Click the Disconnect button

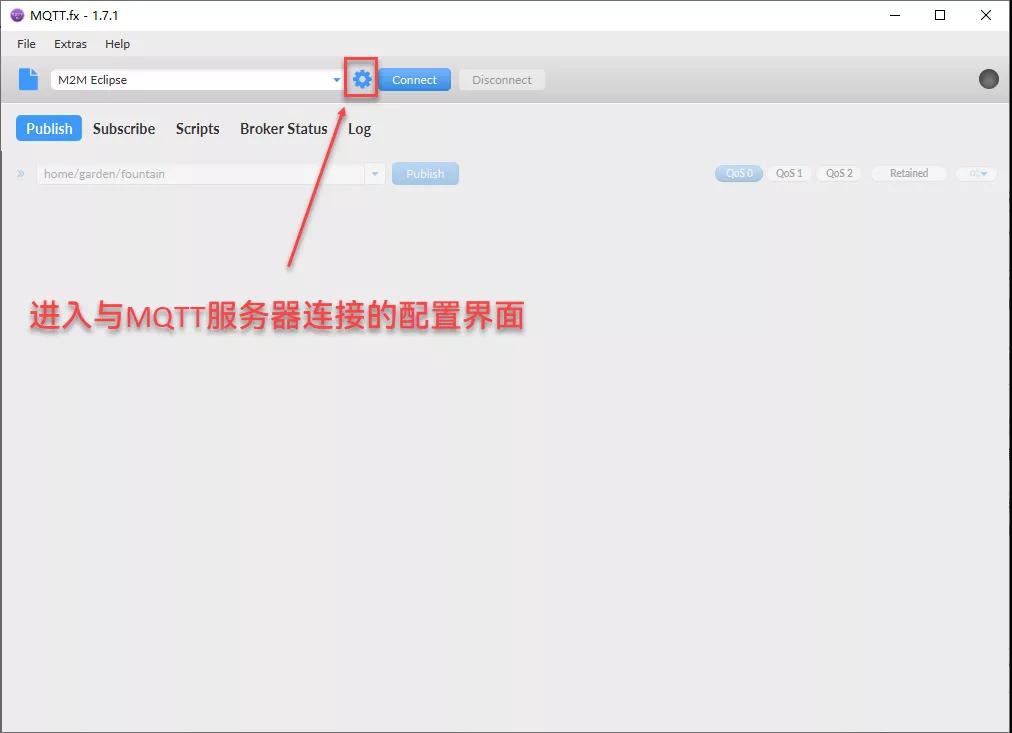501,80
